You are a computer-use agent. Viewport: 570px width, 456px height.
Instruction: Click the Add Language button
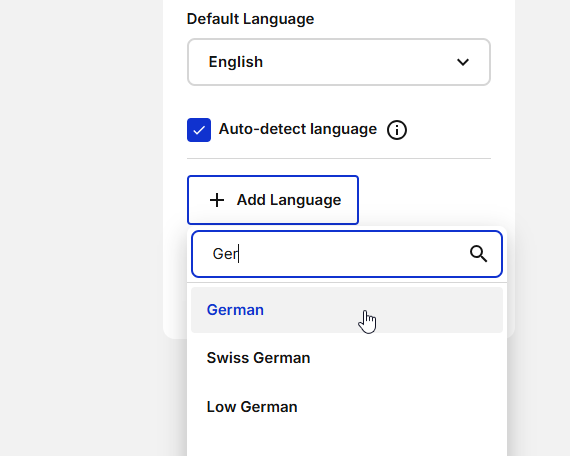(273, 200)
